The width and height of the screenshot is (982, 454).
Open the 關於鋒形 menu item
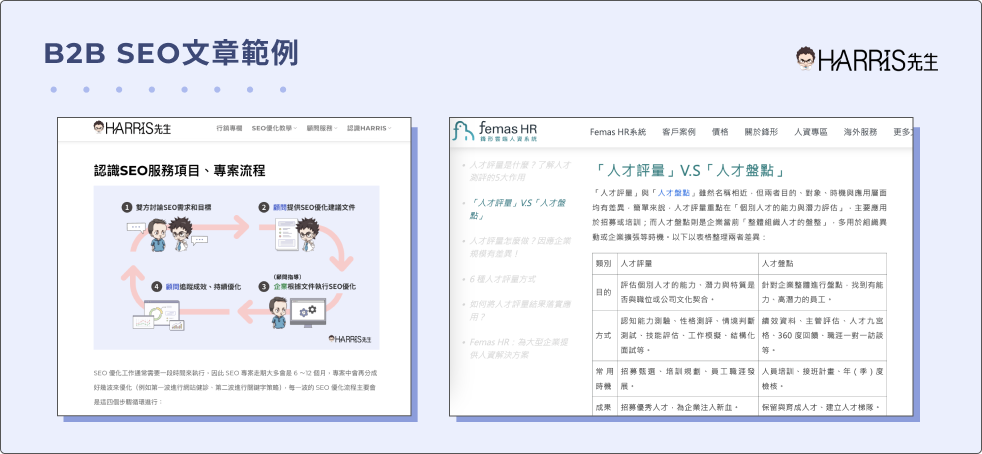(761, 132)
